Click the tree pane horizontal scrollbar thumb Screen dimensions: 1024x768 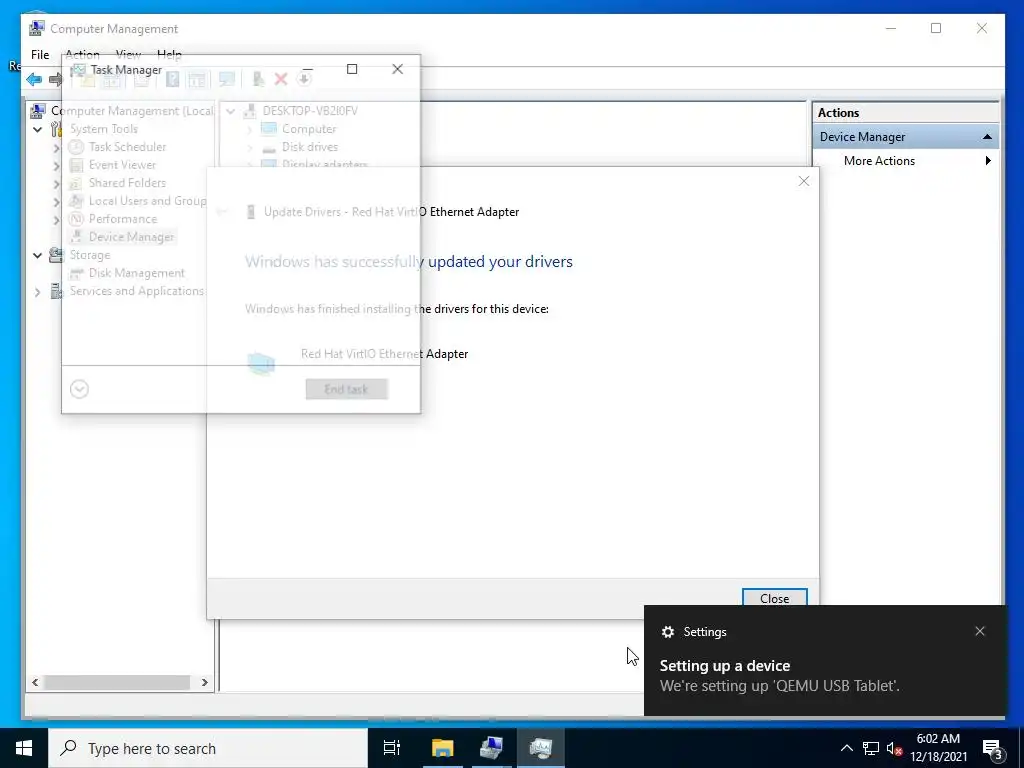point(117,682)
